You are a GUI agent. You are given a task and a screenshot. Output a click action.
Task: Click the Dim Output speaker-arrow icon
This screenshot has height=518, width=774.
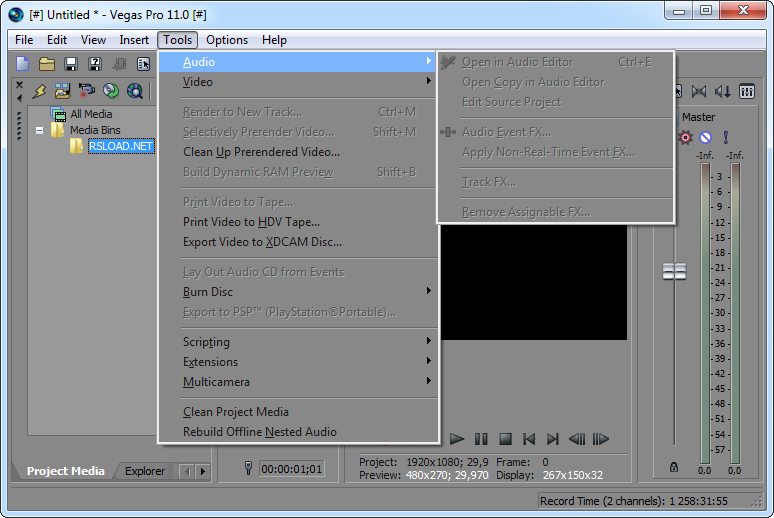tap(723, 91)
